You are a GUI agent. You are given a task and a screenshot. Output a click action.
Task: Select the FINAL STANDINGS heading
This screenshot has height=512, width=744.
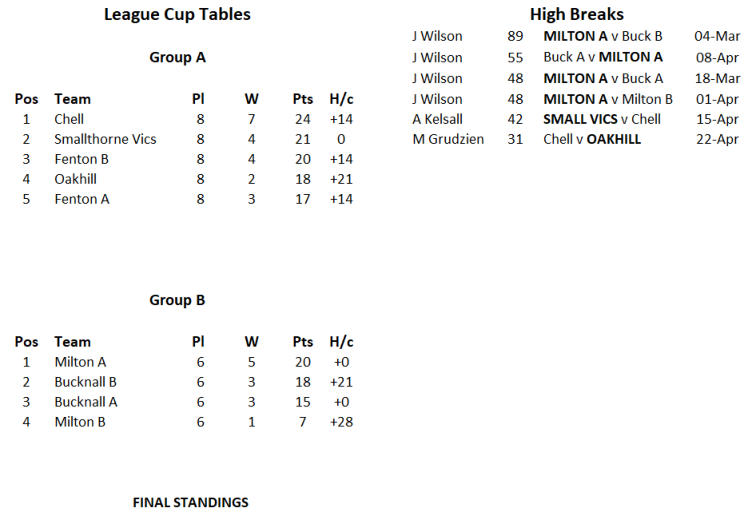pos(190,502)
